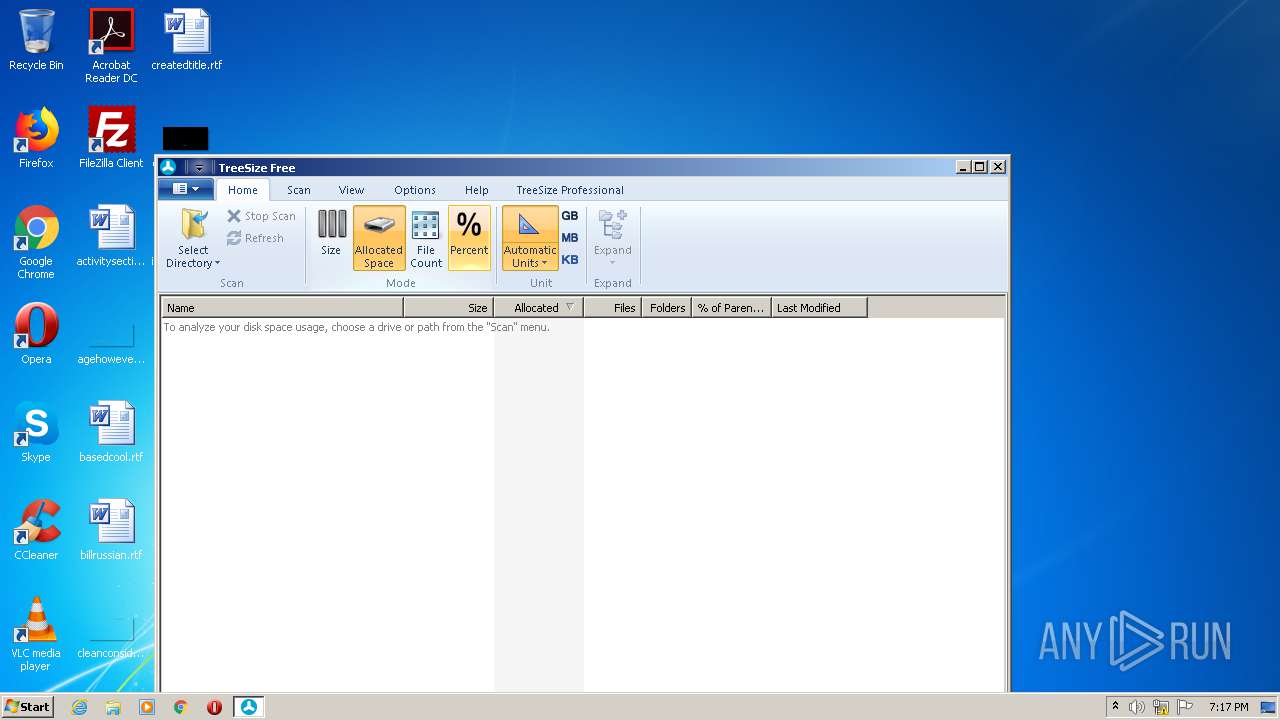Set units to GB

click(x=570, y=216)
